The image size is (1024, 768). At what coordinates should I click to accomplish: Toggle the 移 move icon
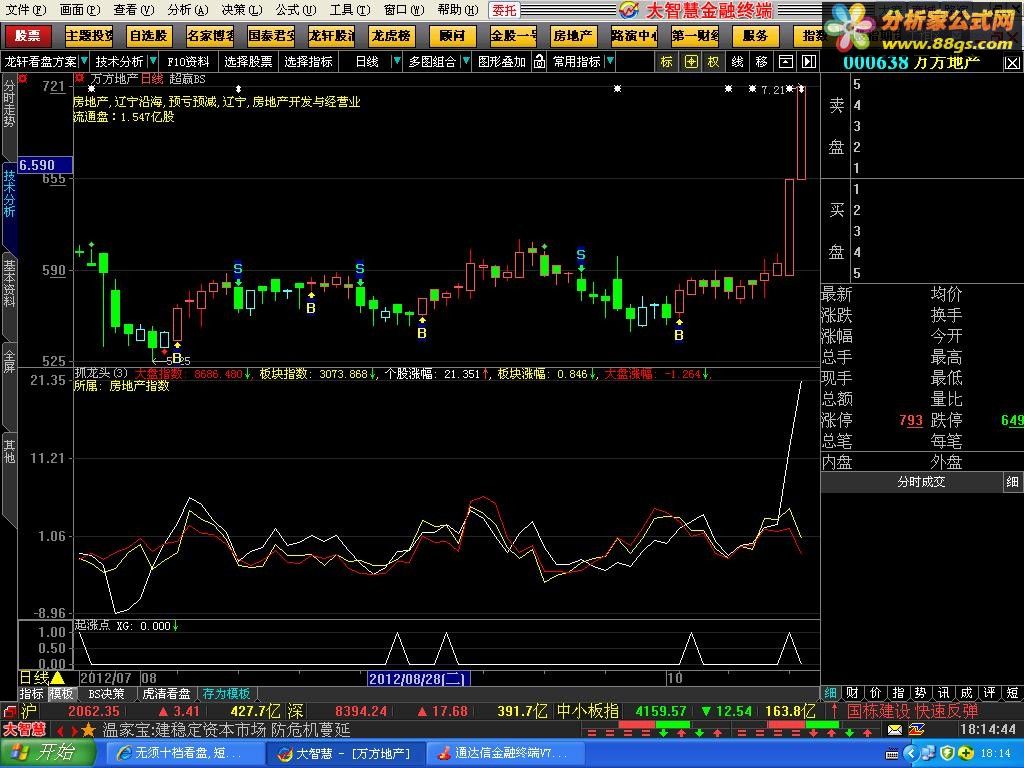(761, 61)
